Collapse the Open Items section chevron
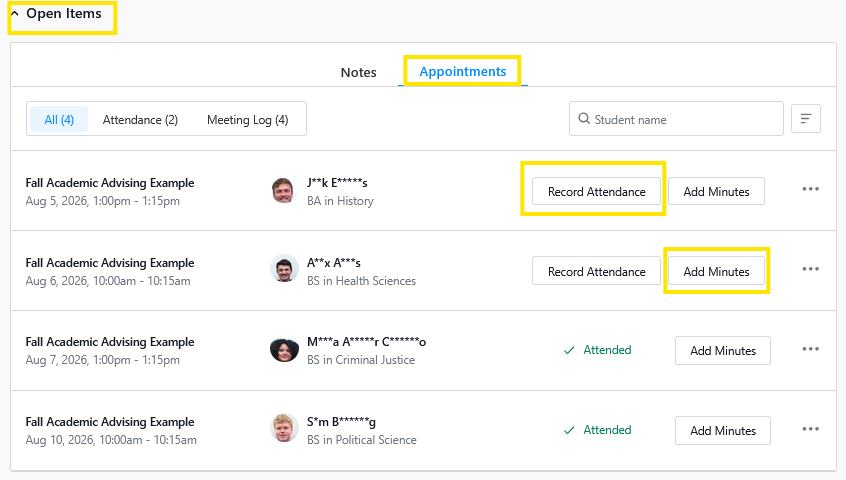The width and height of the screenshot is (846, 480). [15, 13]
